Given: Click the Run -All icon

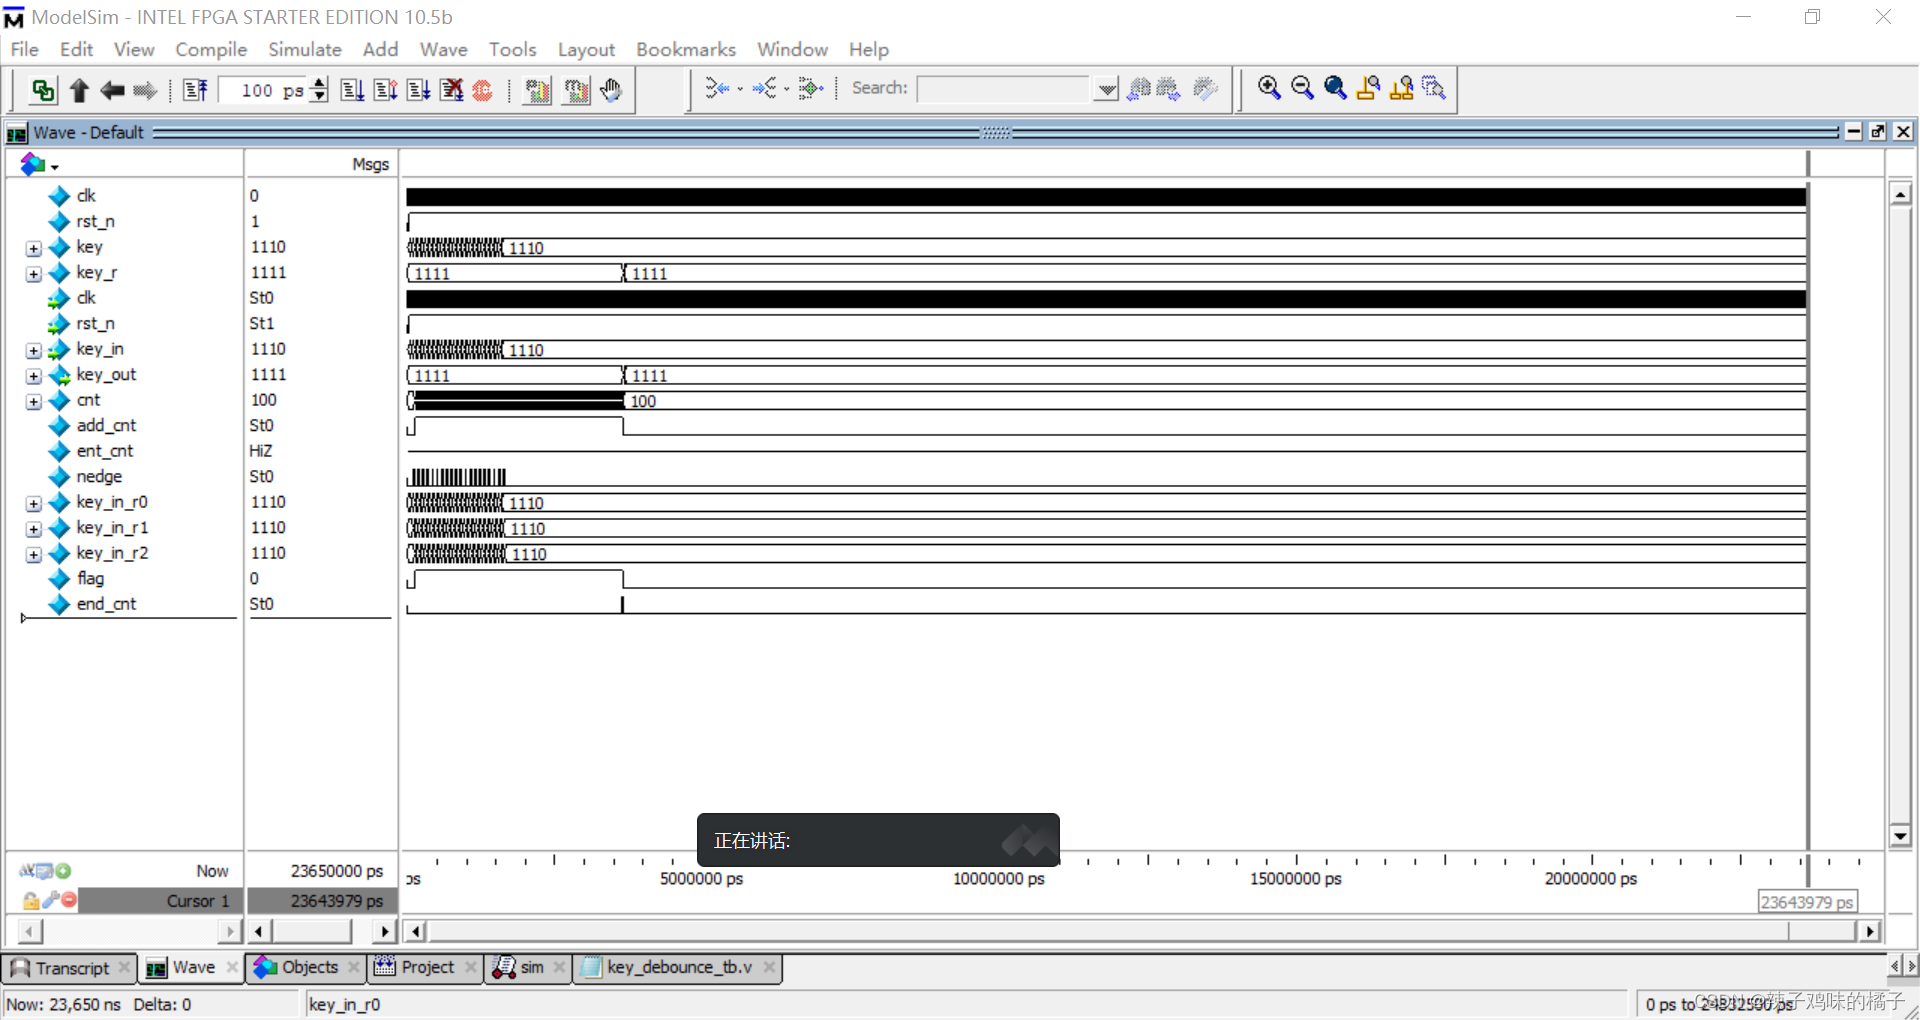Looking at the screenshot, I should tap(418, 90).
